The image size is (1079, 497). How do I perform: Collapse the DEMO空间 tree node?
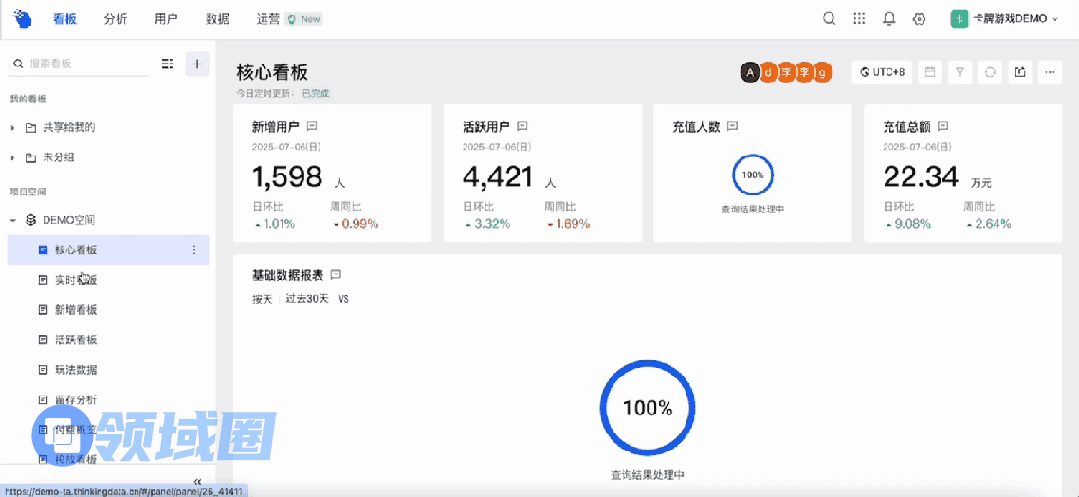point(13,220)
